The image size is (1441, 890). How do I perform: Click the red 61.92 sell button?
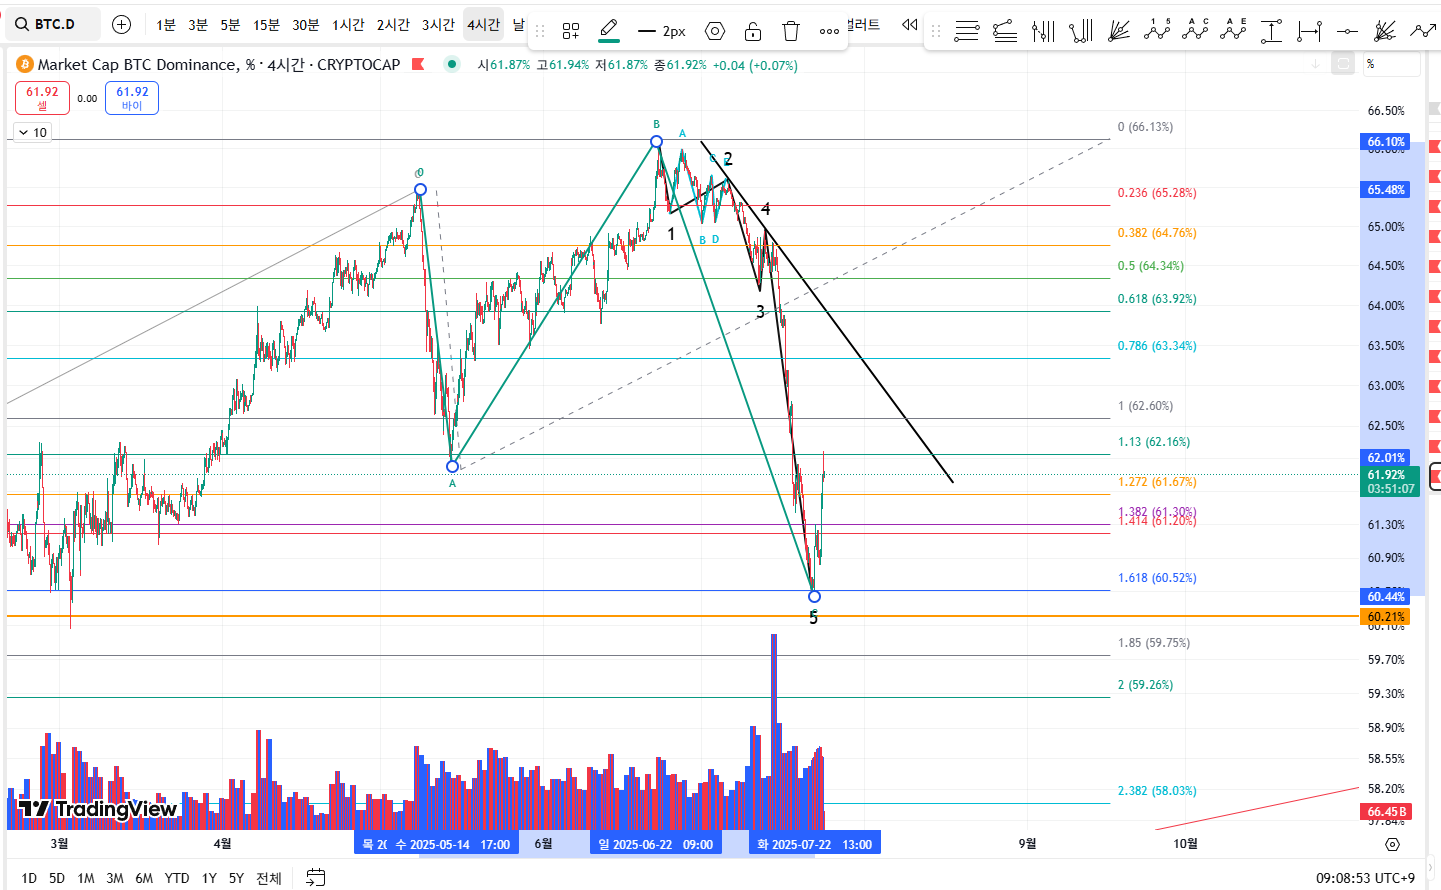tap(42, 98)
